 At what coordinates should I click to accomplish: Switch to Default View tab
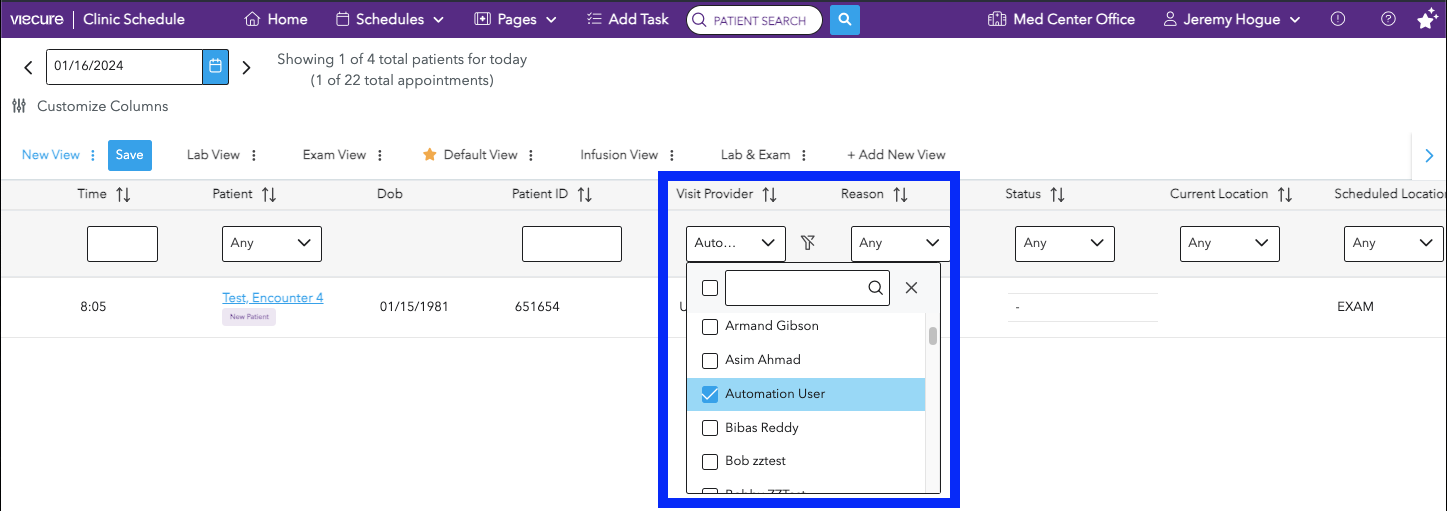pos(470,155)
